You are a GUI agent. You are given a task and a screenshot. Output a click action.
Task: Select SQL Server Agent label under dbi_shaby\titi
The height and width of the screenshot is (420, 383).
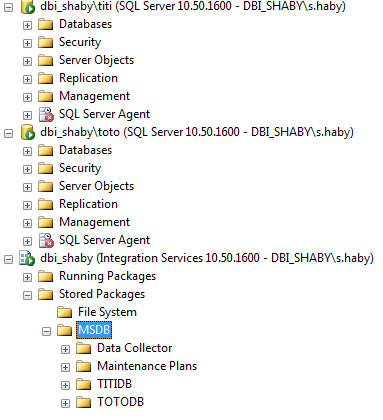point(104,114)
